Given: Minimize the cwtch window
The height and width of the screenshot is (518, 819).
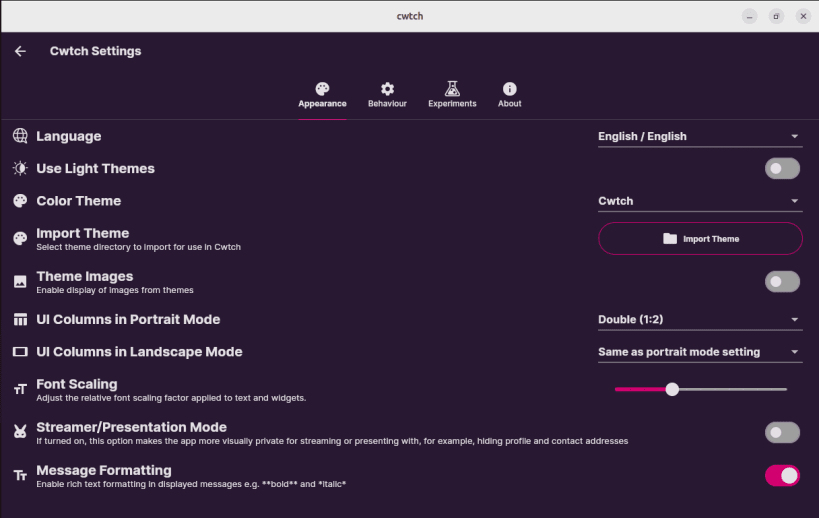Looking at the screenshot, I should 749,16.
